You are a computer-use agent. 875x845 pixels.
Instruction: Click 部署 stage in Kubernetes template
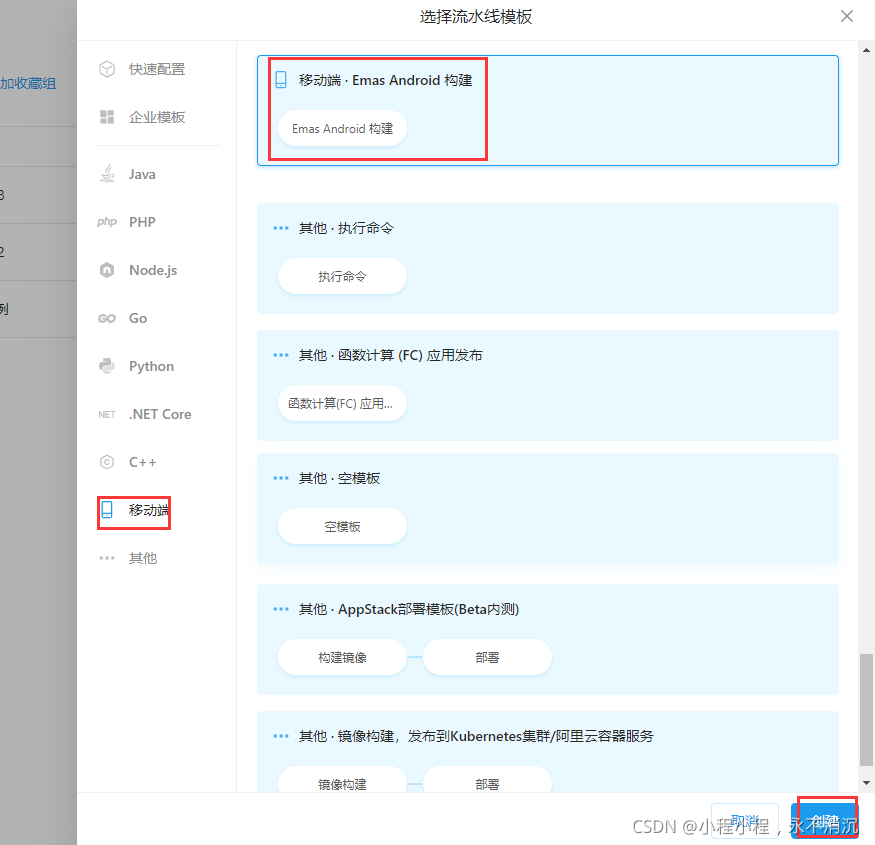[487, 780]
